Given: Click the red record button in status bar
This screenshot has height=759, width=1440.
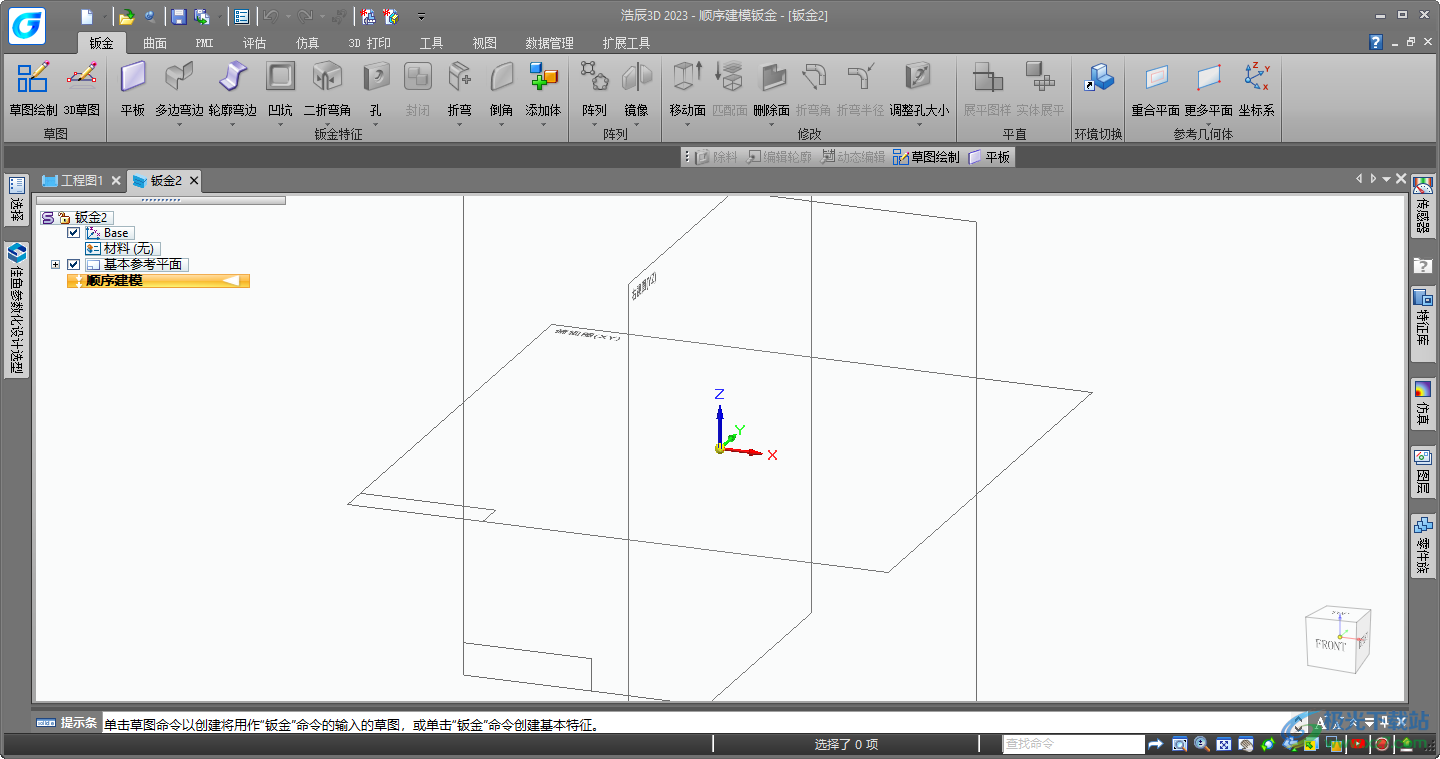Looking at the screenshot, I should tap(1382, 744).
